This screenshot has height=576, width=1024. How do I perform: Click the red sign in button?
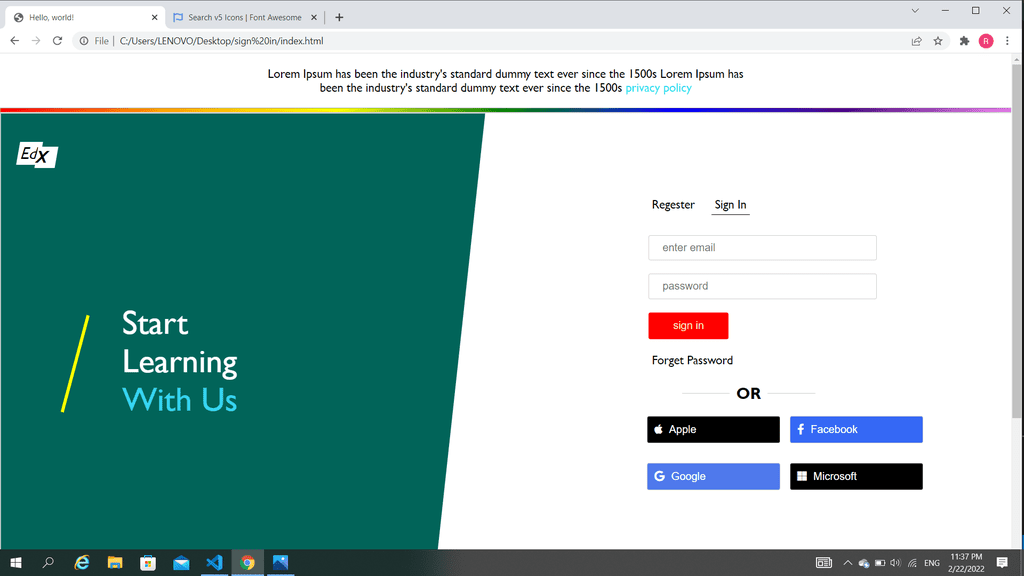pyautogui.click(x=688, y=325)
